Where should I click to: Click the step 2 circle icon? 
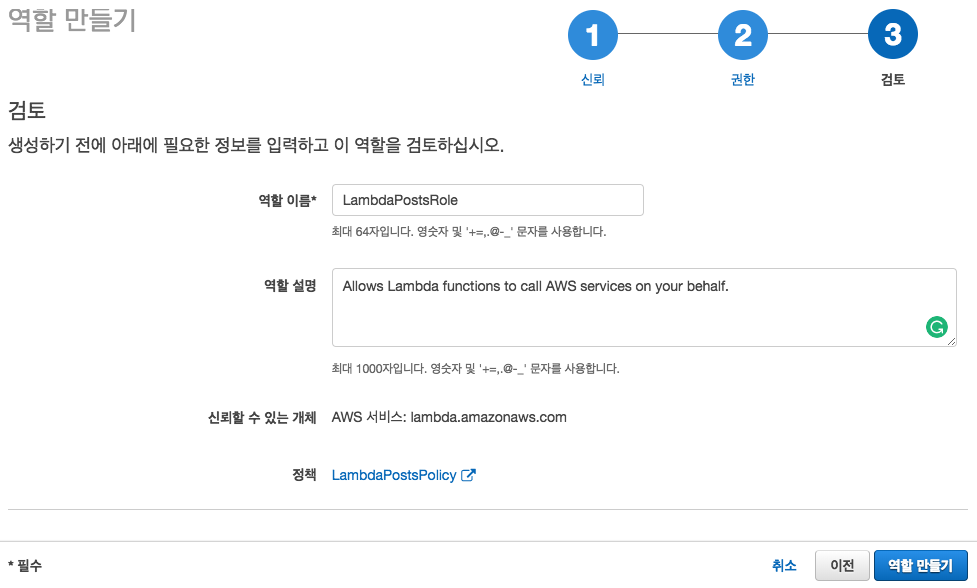click(x=743, y=35)
